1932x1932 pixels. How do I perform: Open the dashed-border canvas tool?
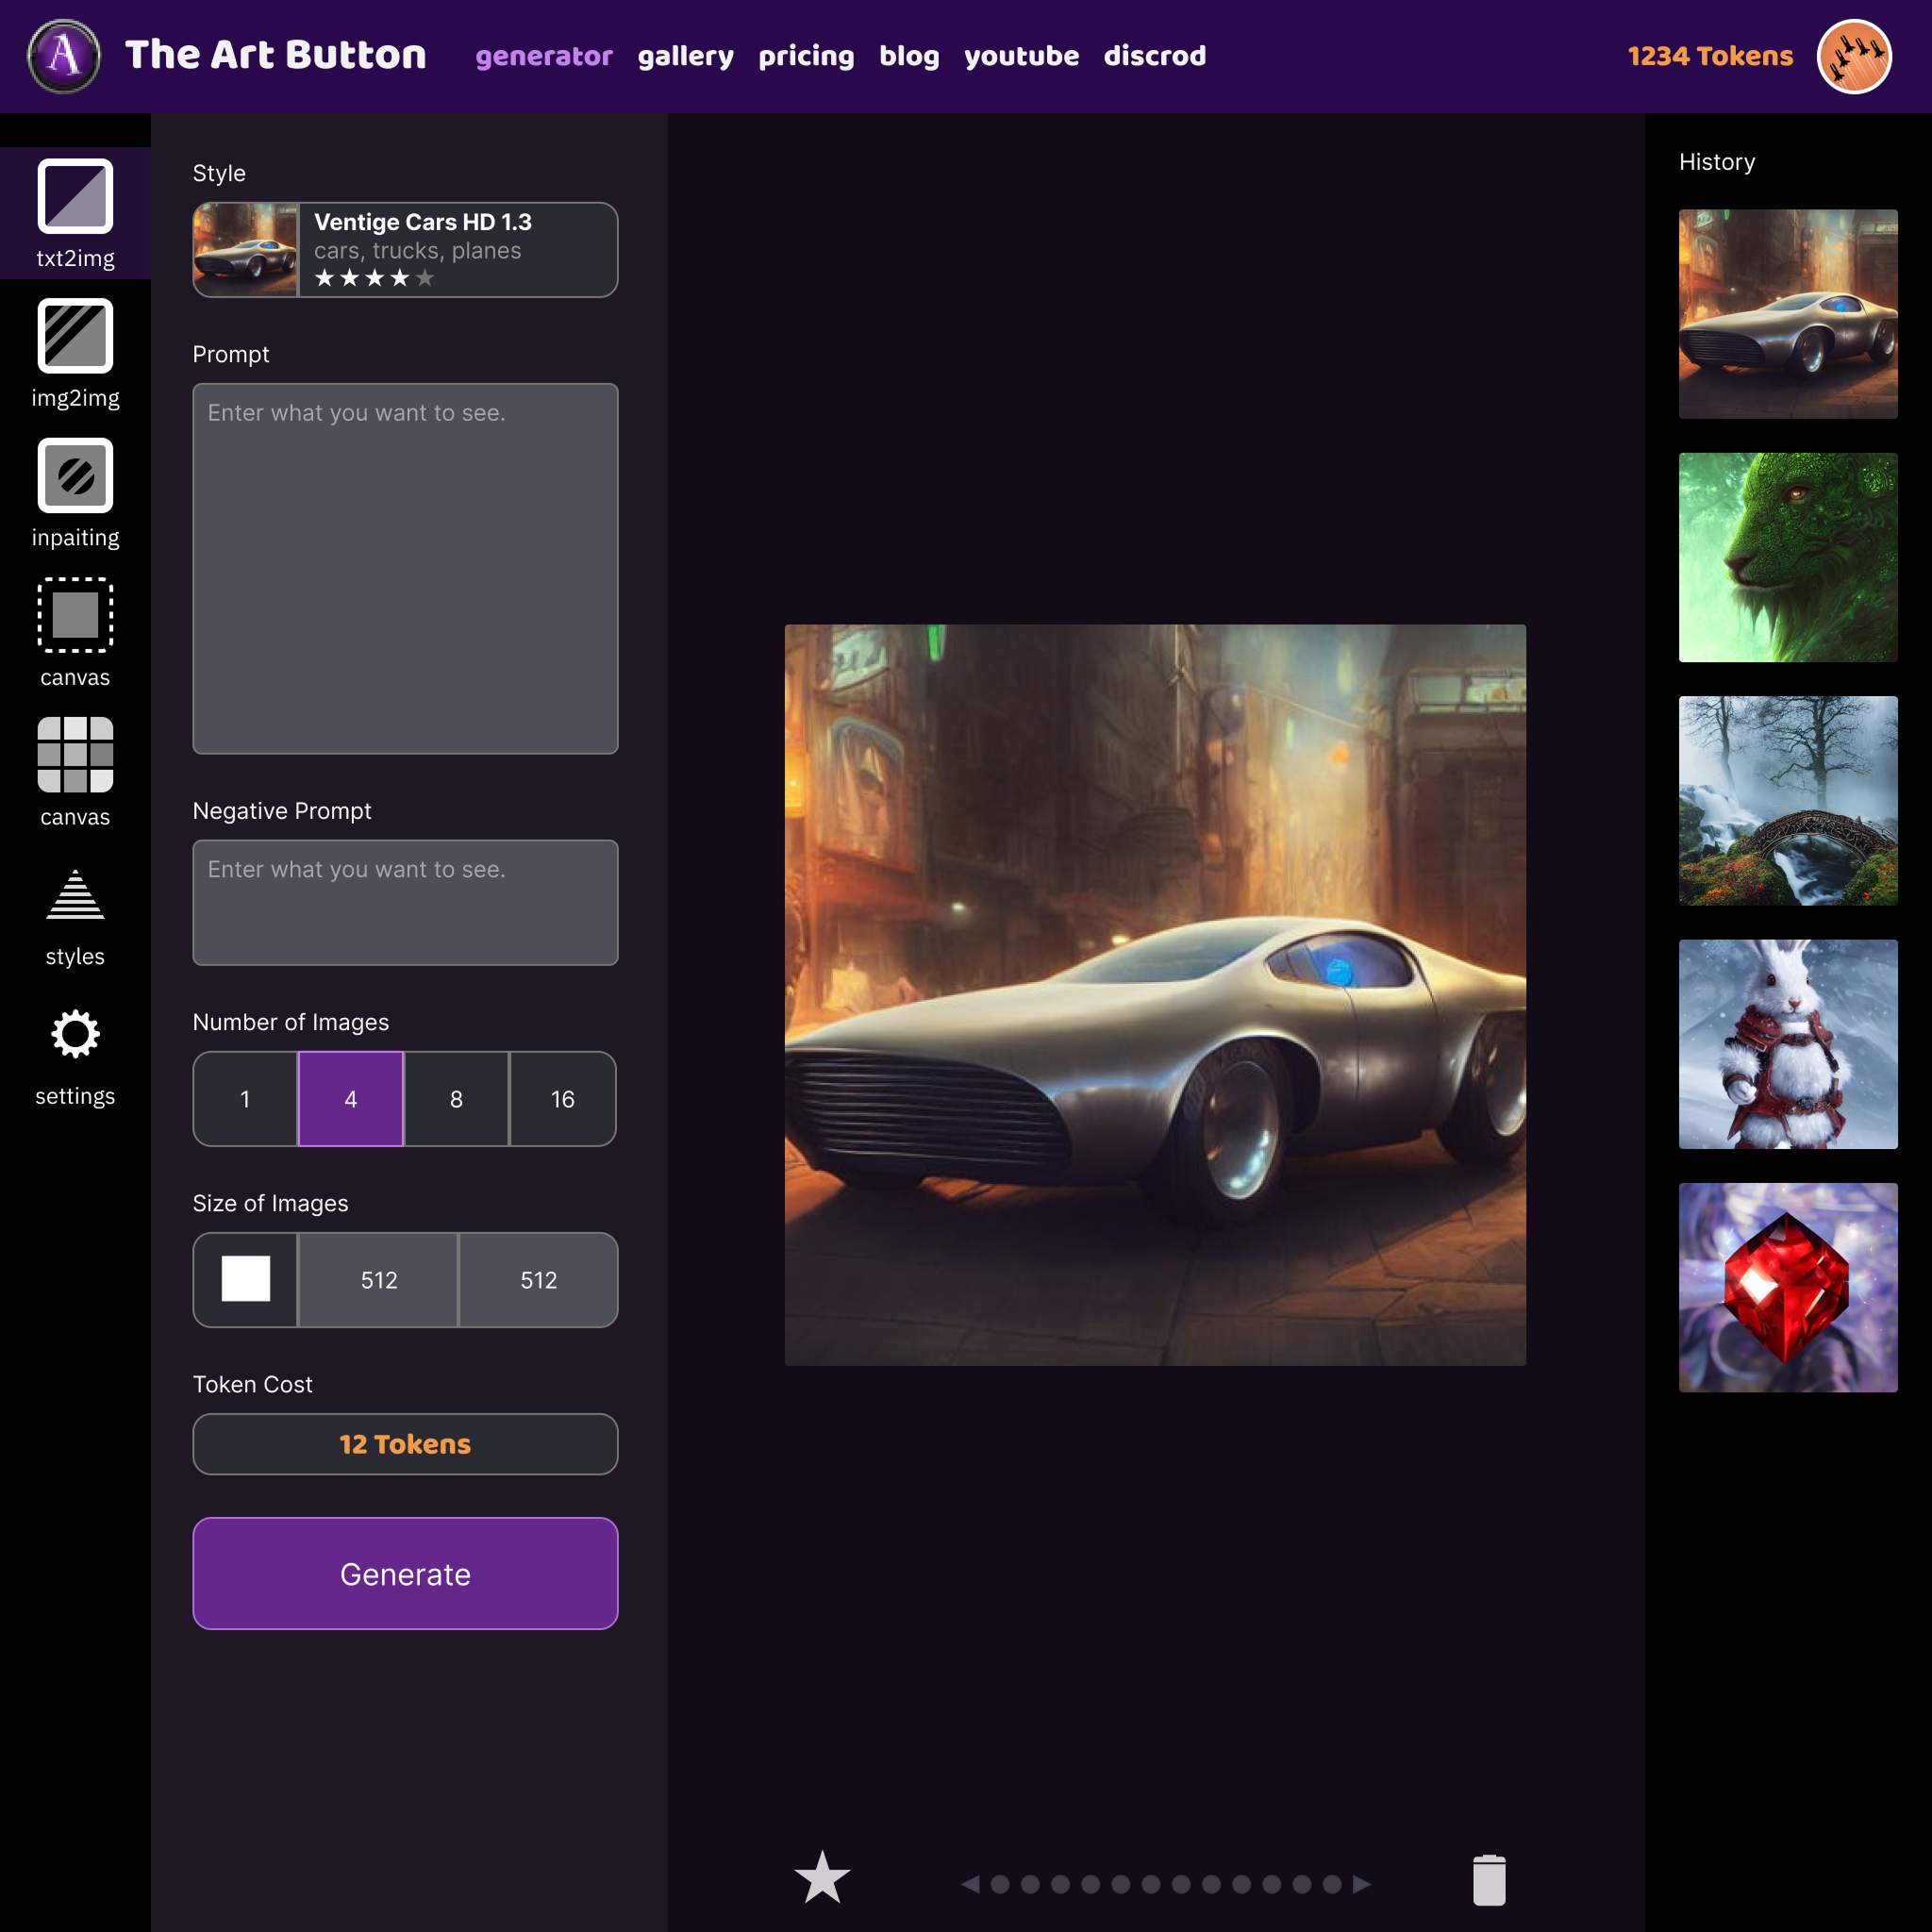tap(75, 615)
